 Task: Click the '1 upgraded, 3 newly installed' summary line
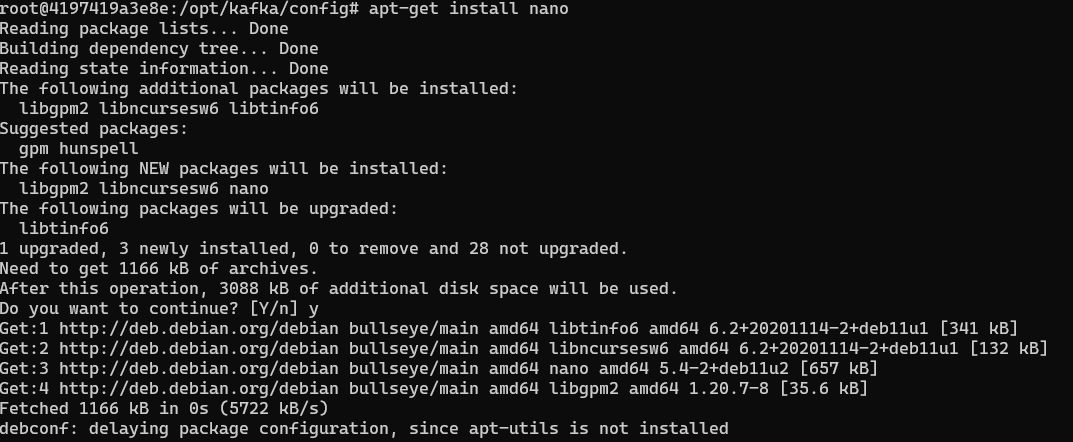pyautogui.click(x=313, y=248)
